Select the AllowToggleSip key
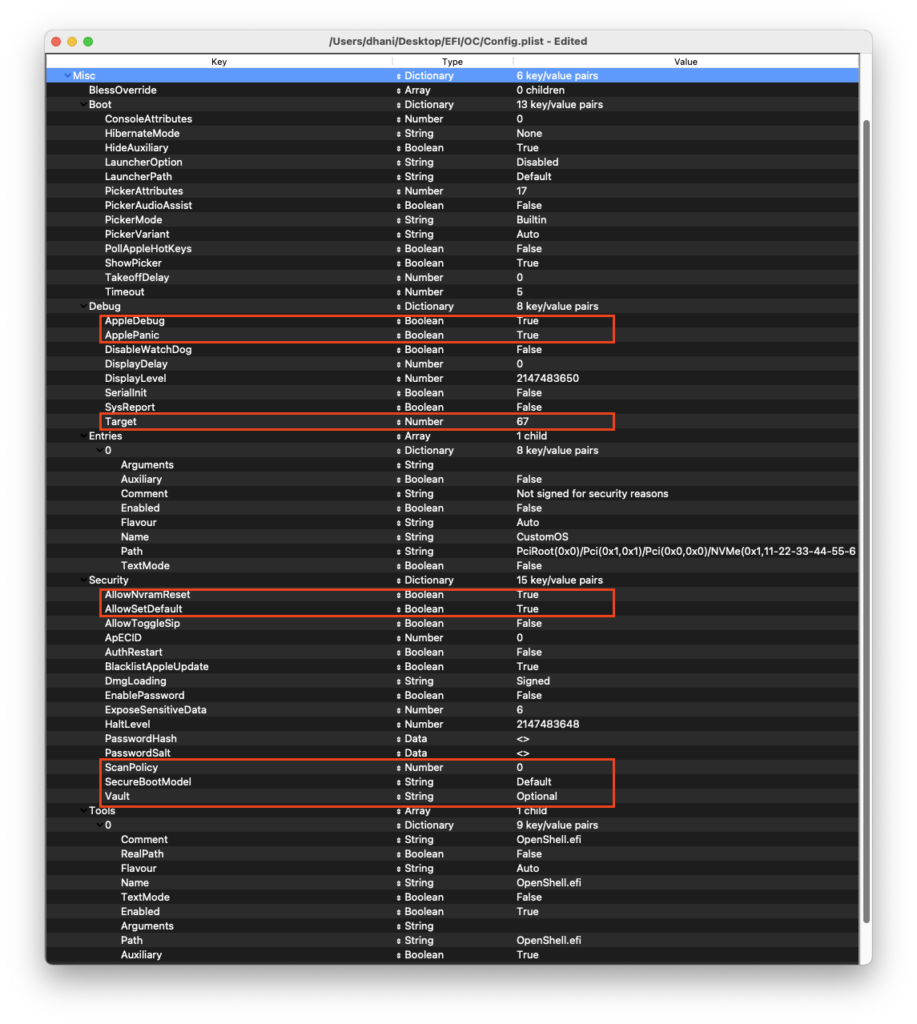 click(x=142, y=623)
